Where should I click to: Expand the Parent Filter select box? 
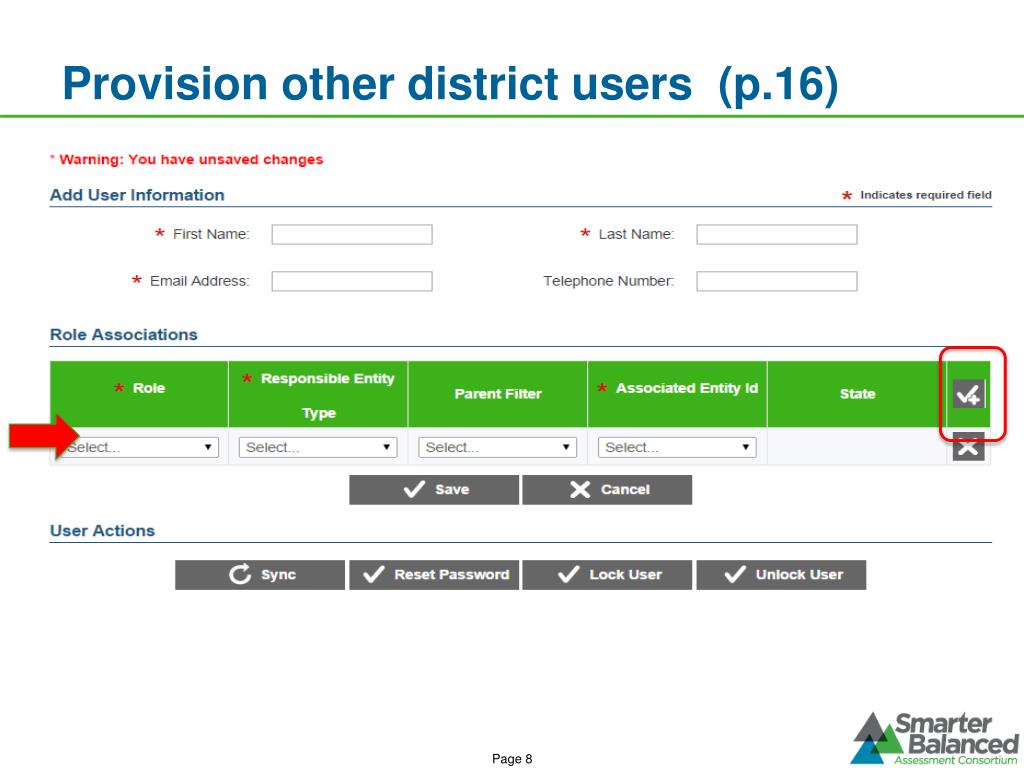(498, 447)
